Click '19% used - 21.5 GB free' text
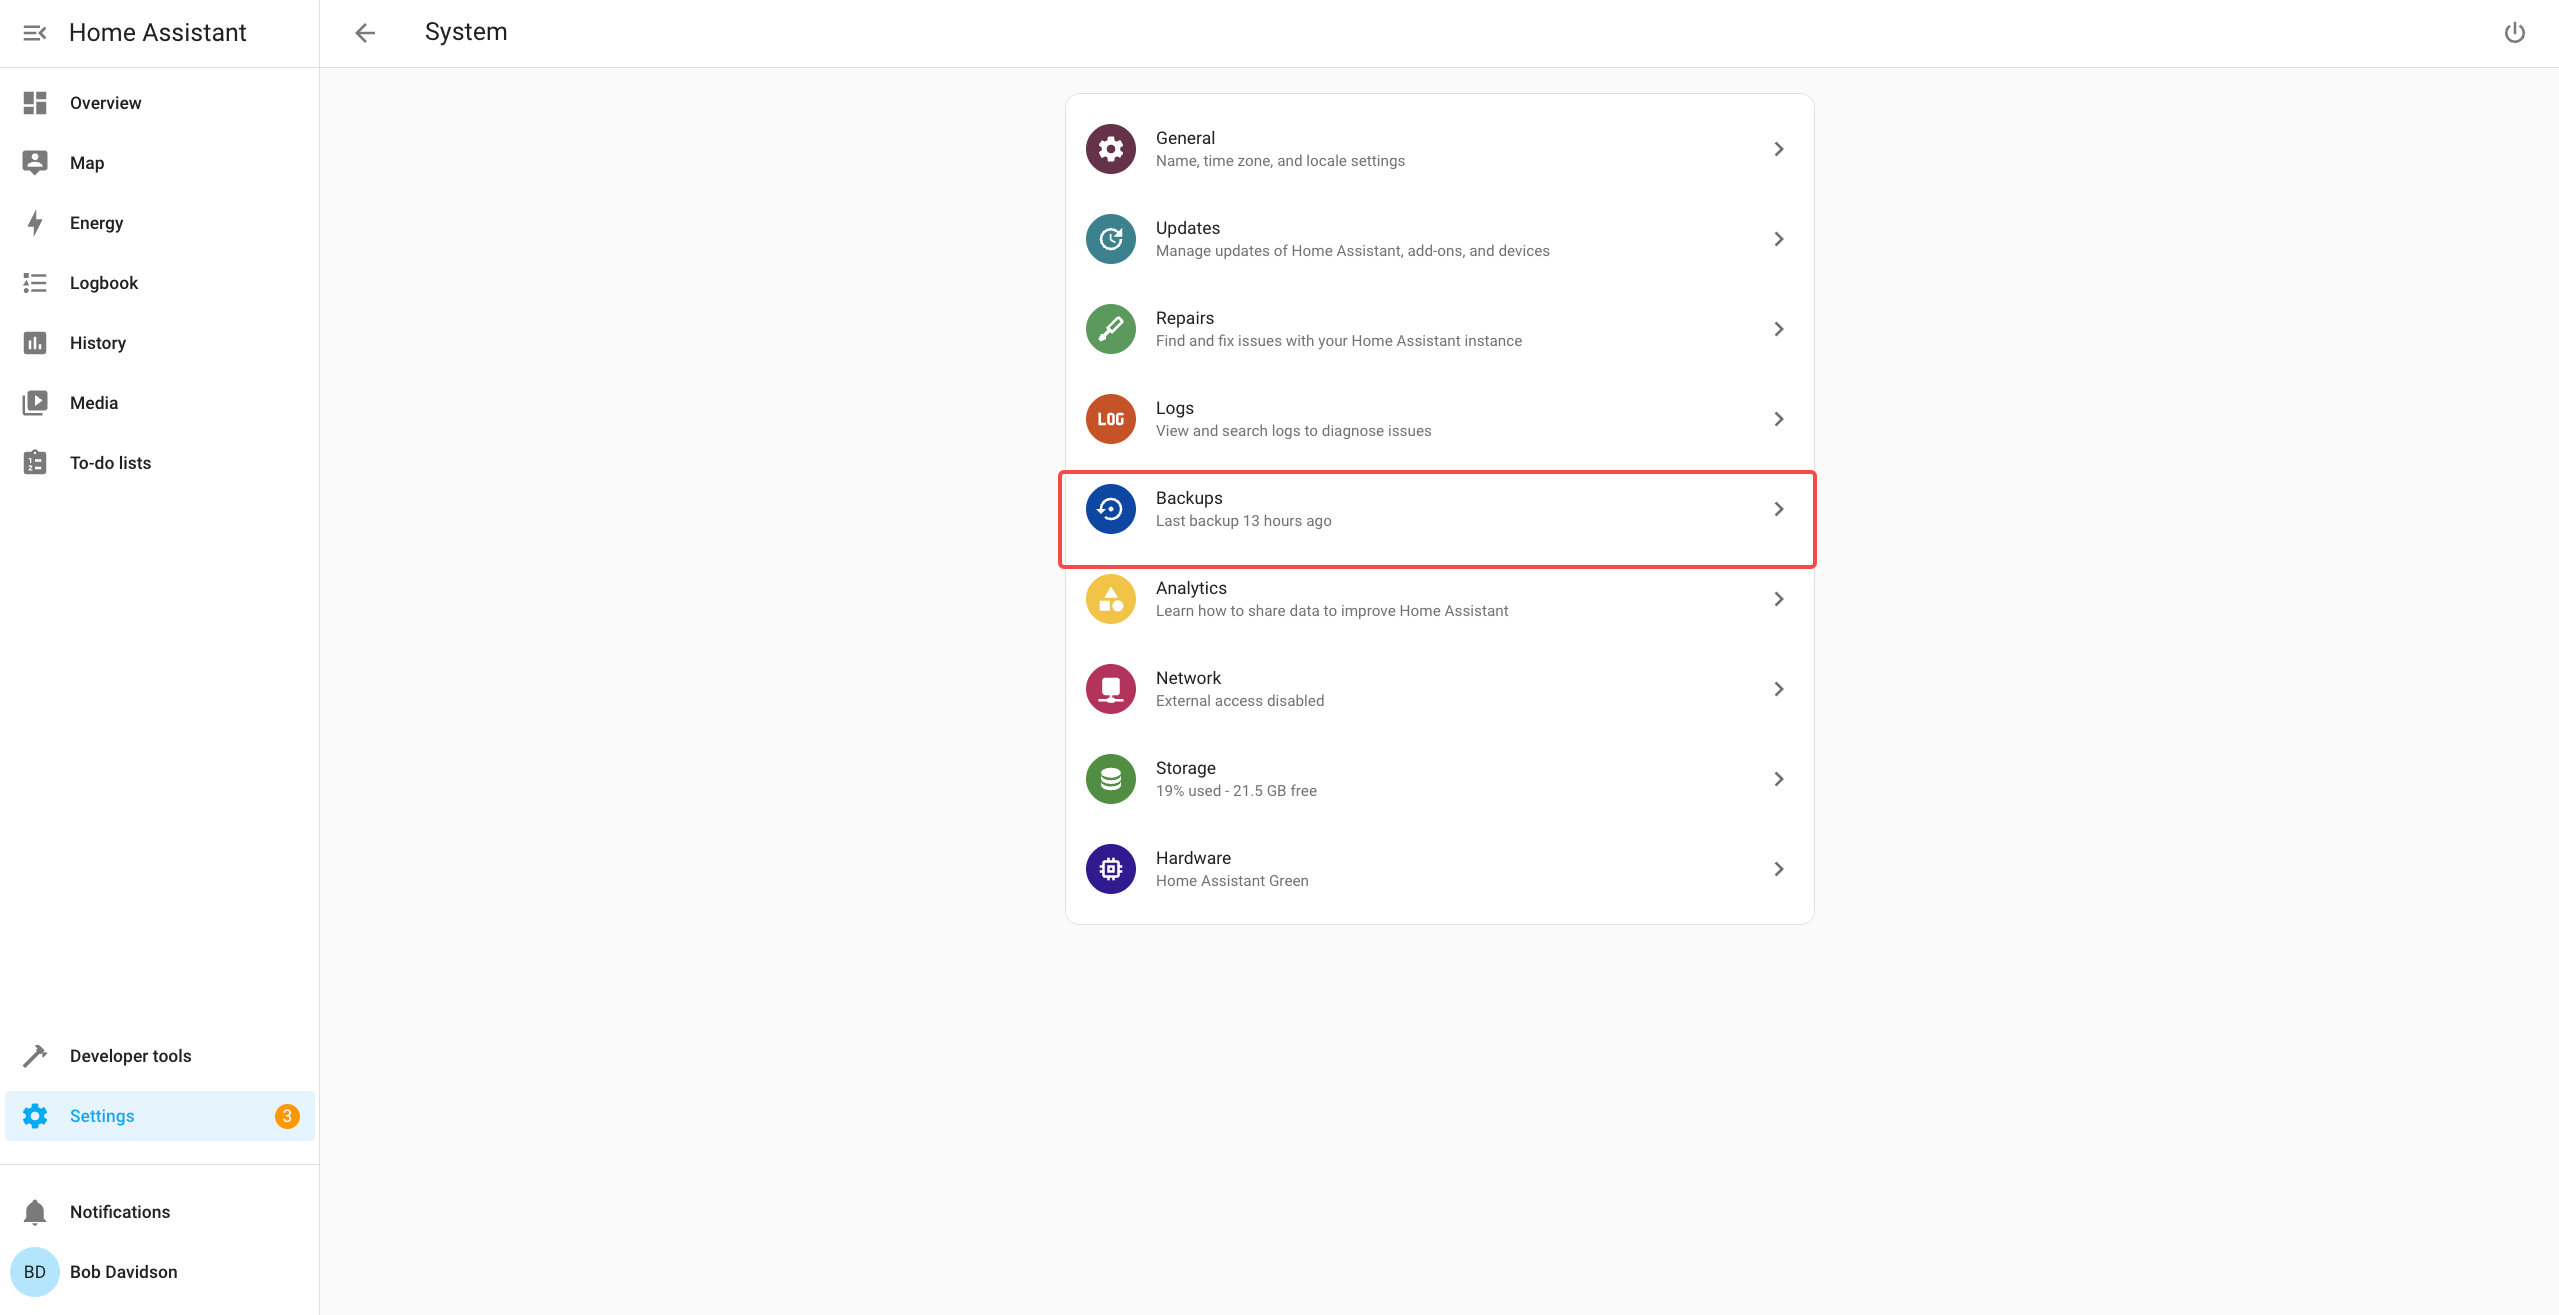 coord(1236,791)
